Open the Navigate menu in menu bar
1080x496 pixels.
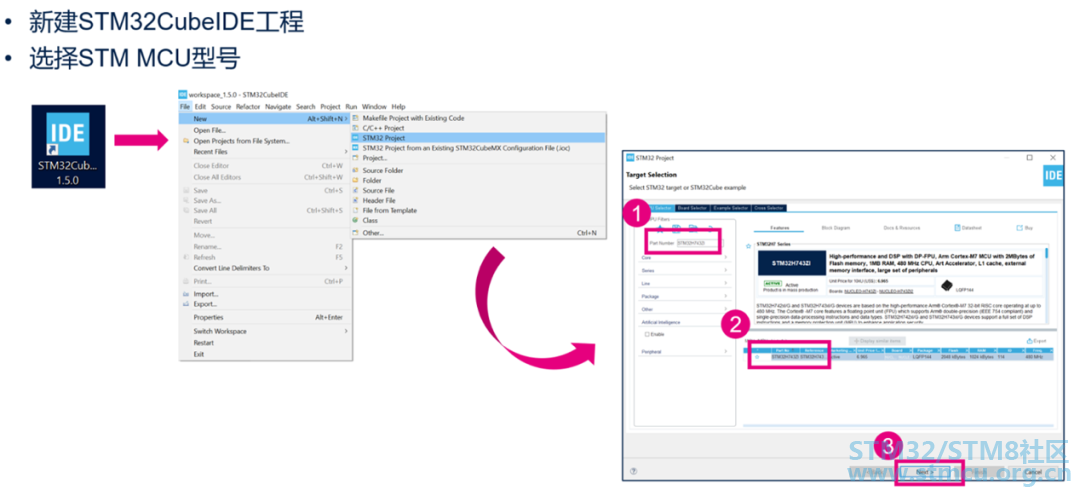[278, 106]
